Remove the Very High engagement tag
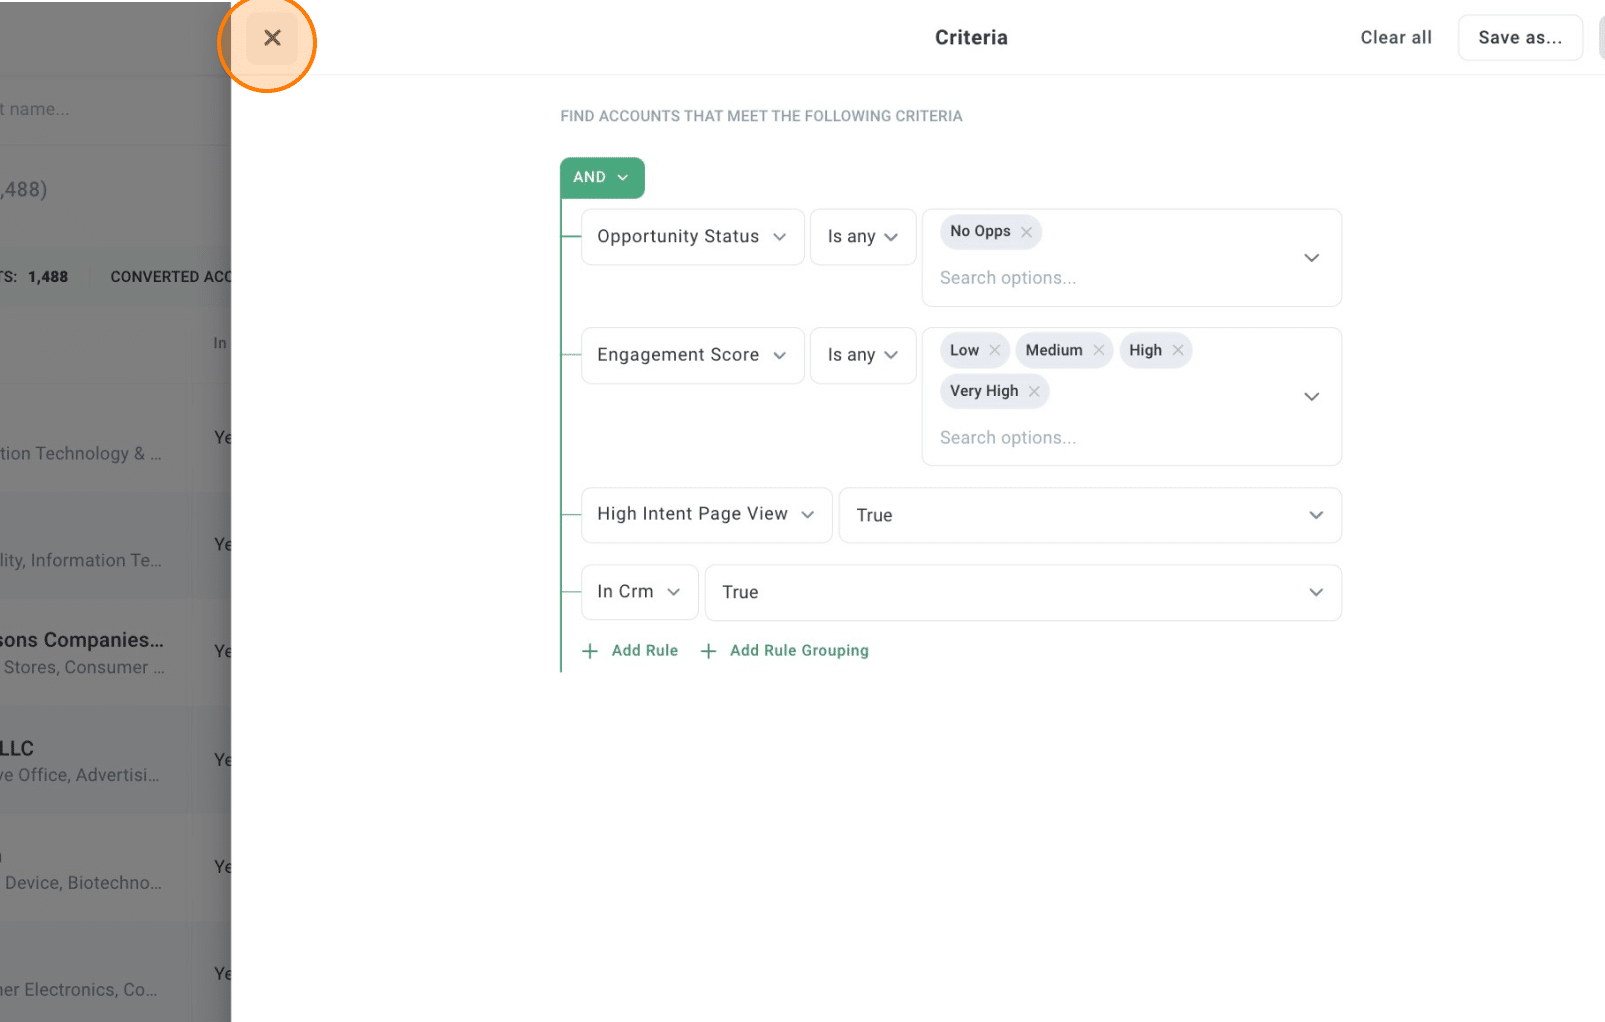The width and height of the screenshot is (1605, 1022). [1034, 391]
